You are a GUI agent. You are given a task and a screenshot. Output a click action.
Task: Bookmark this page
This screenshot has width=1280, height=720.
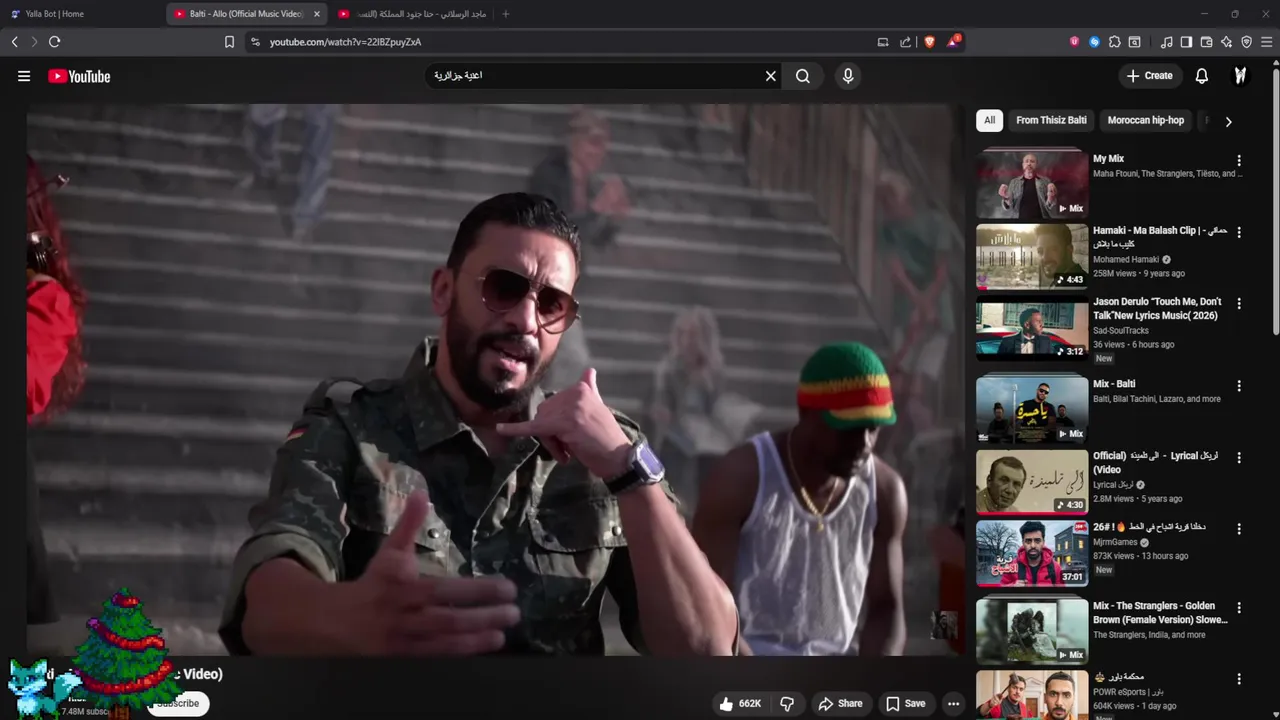click(229, 42)
